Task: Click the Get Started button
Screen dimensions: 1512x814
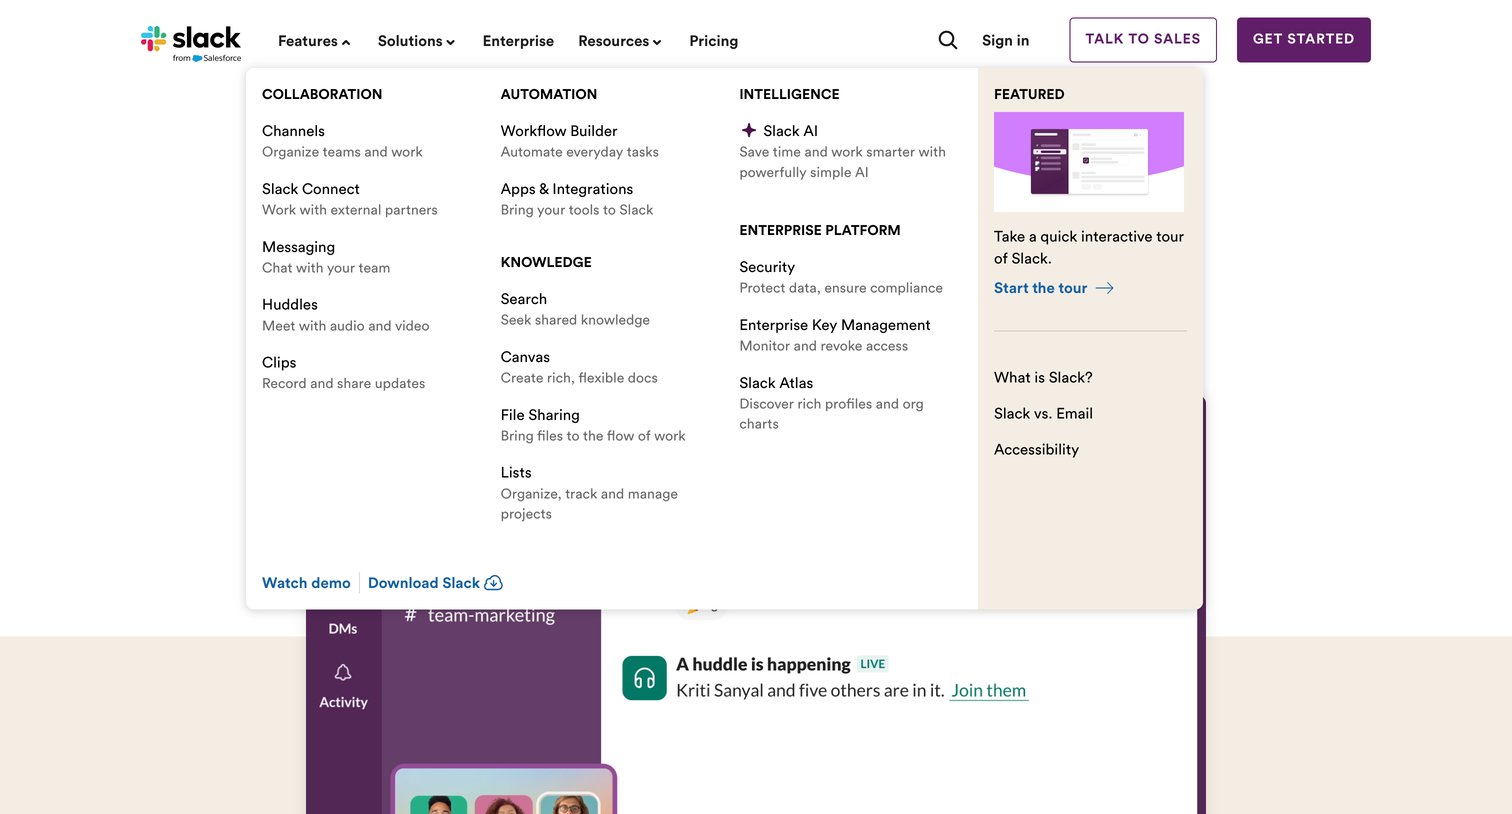Action: coord(1304,40)
